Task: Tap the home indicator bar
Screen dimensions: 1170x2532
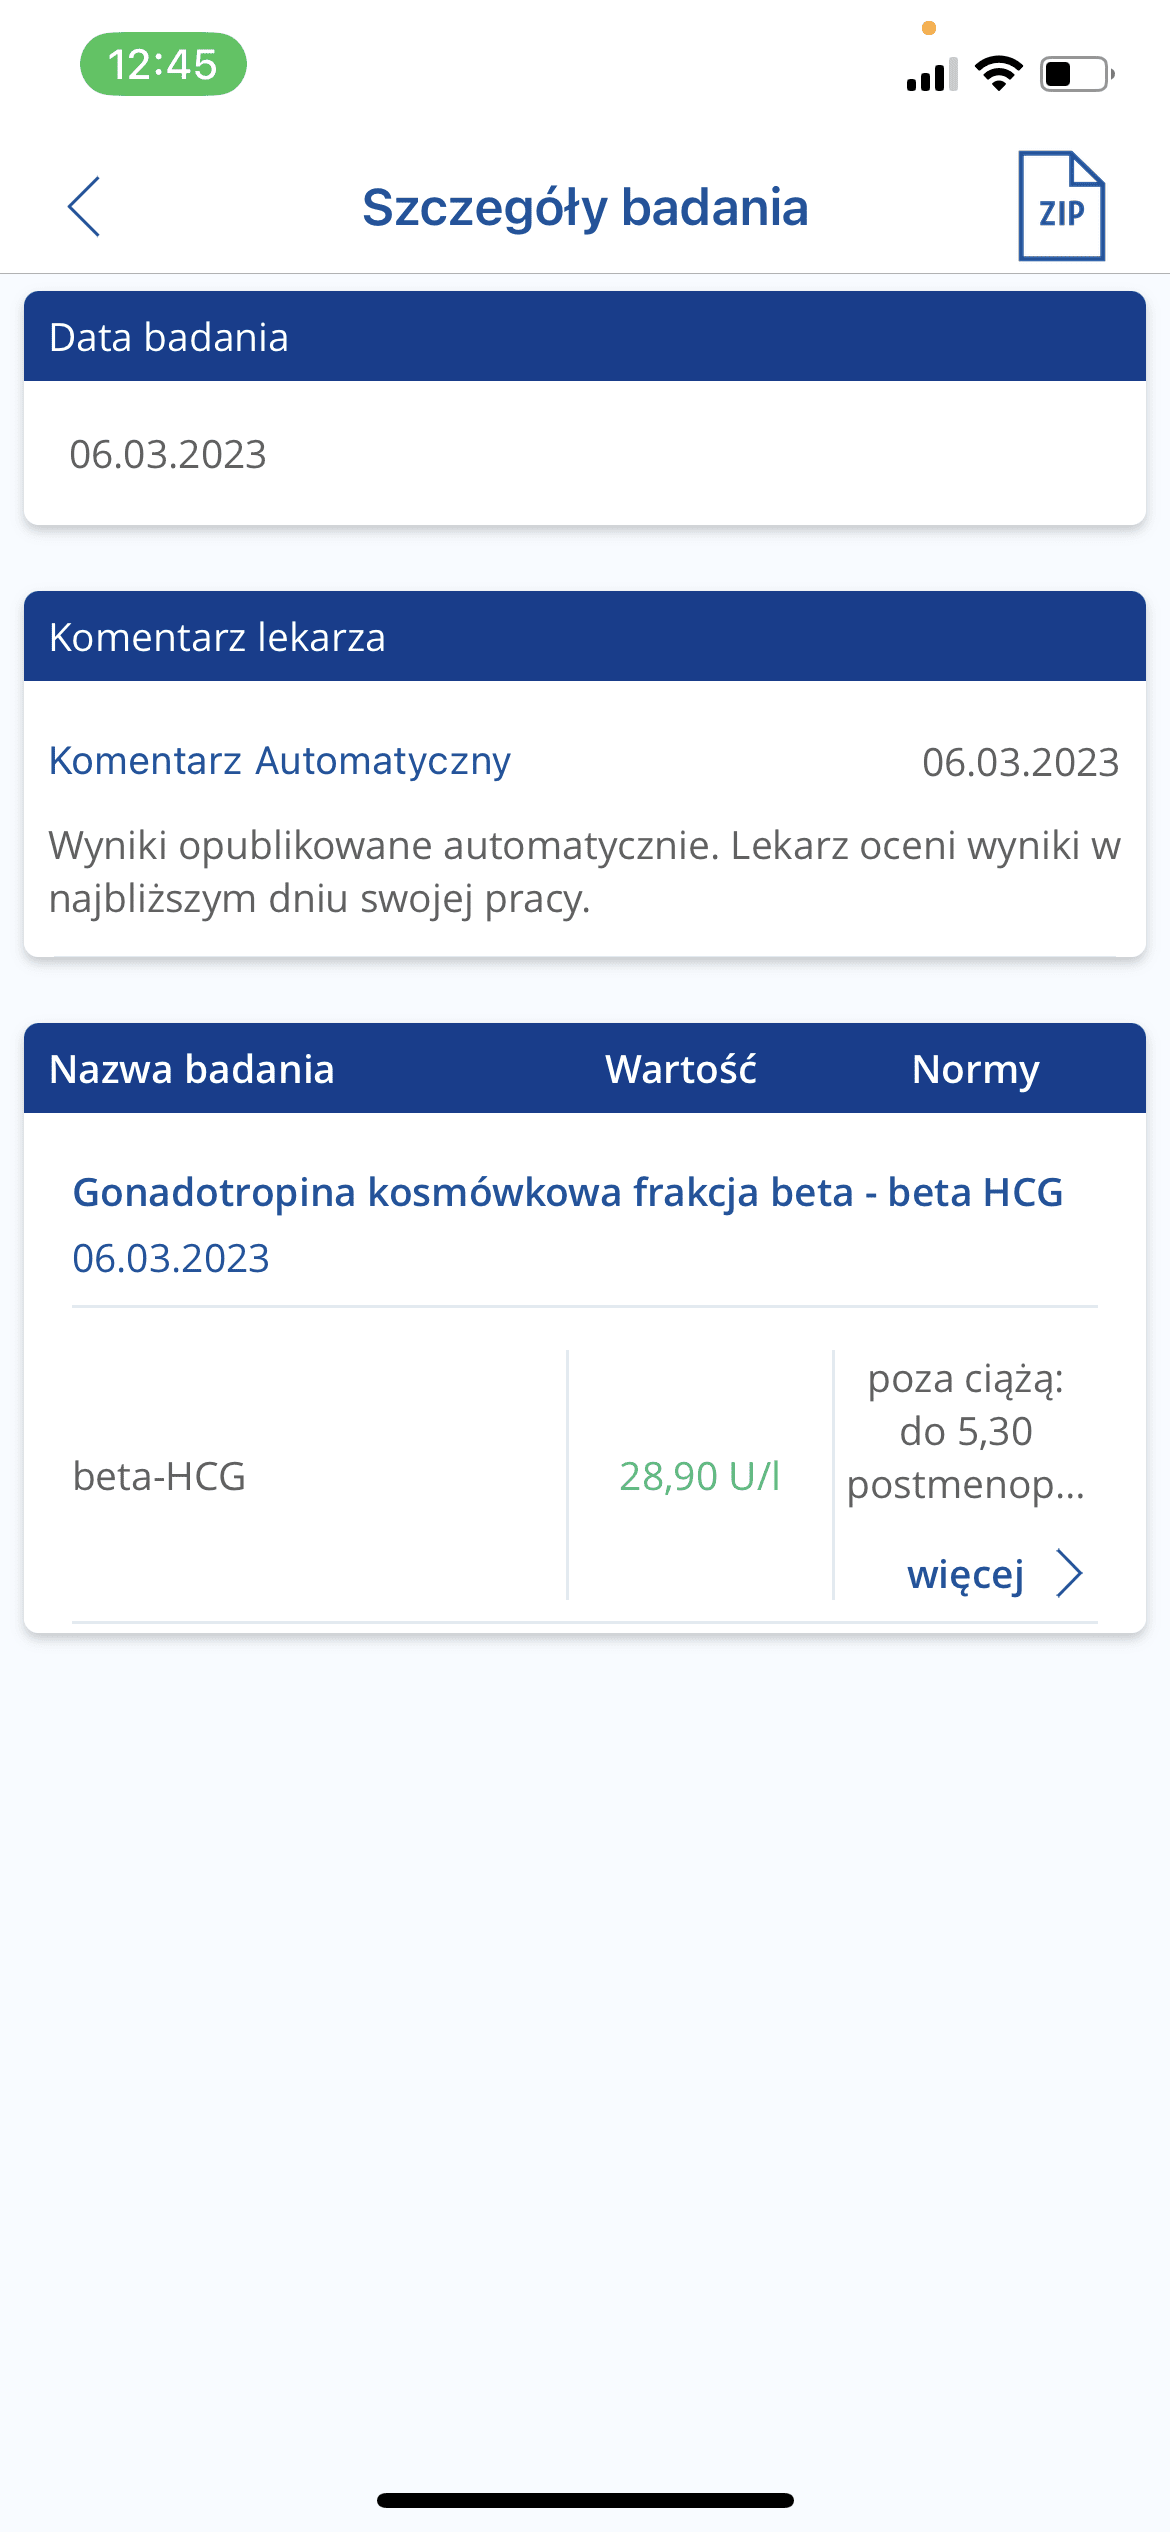Action: click(585, 2500)
